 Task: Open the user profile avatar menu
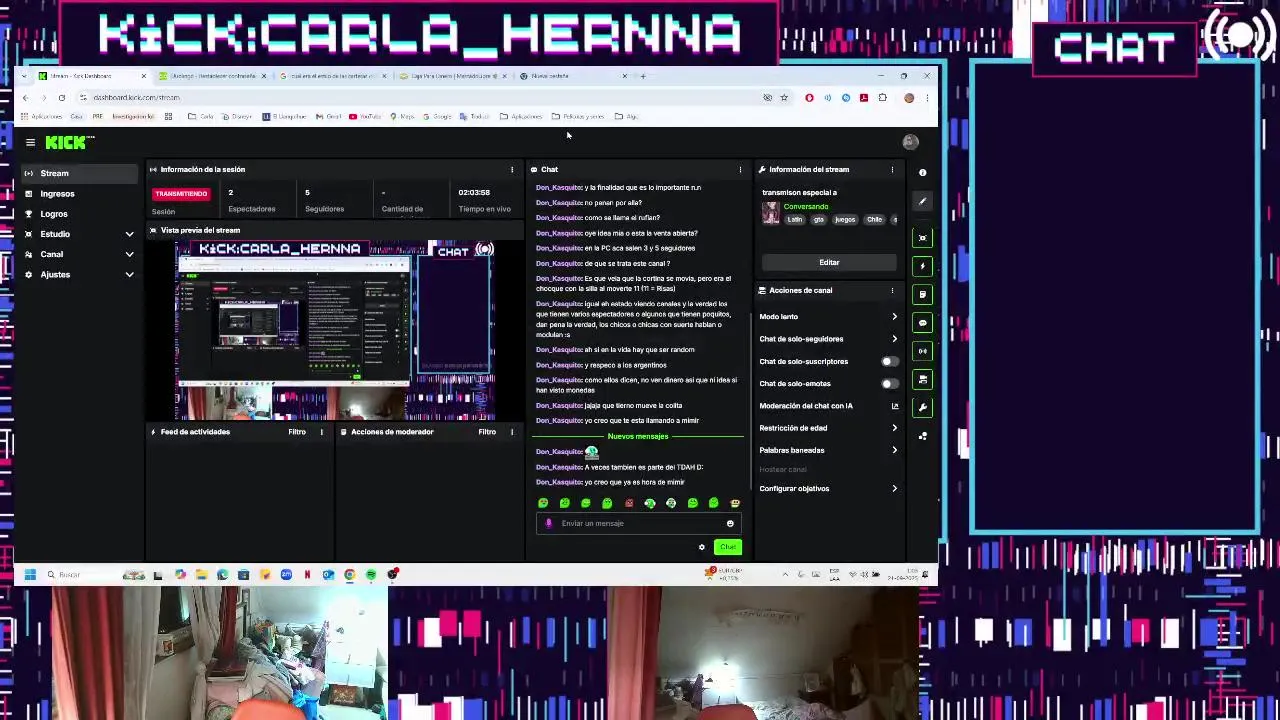click(x=910, y=142)
